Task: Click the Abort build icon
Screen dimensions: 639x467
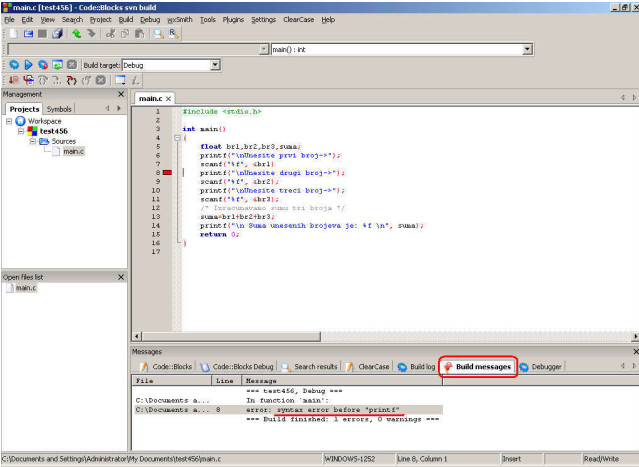Action: pyautogui.click(x=71, y=65)
